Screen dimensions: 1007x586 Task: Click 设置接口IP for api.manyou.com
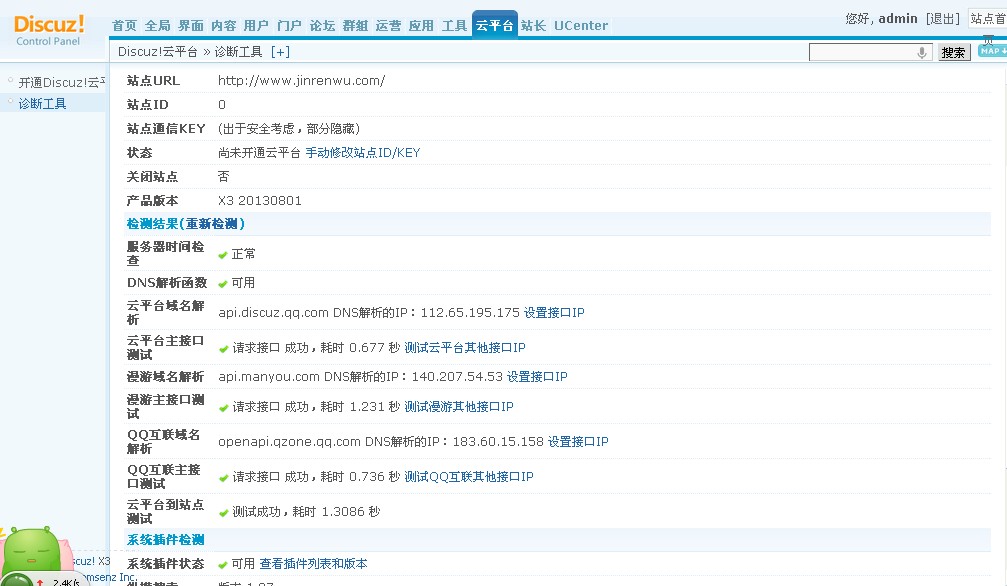click(x=538, y=377)
